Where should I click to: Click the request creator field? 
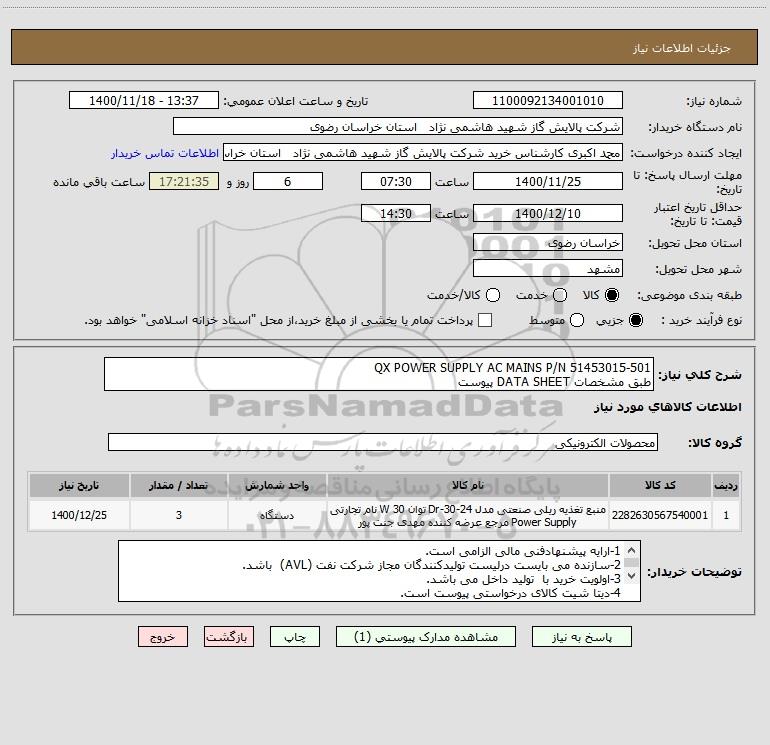coord(423,153)
